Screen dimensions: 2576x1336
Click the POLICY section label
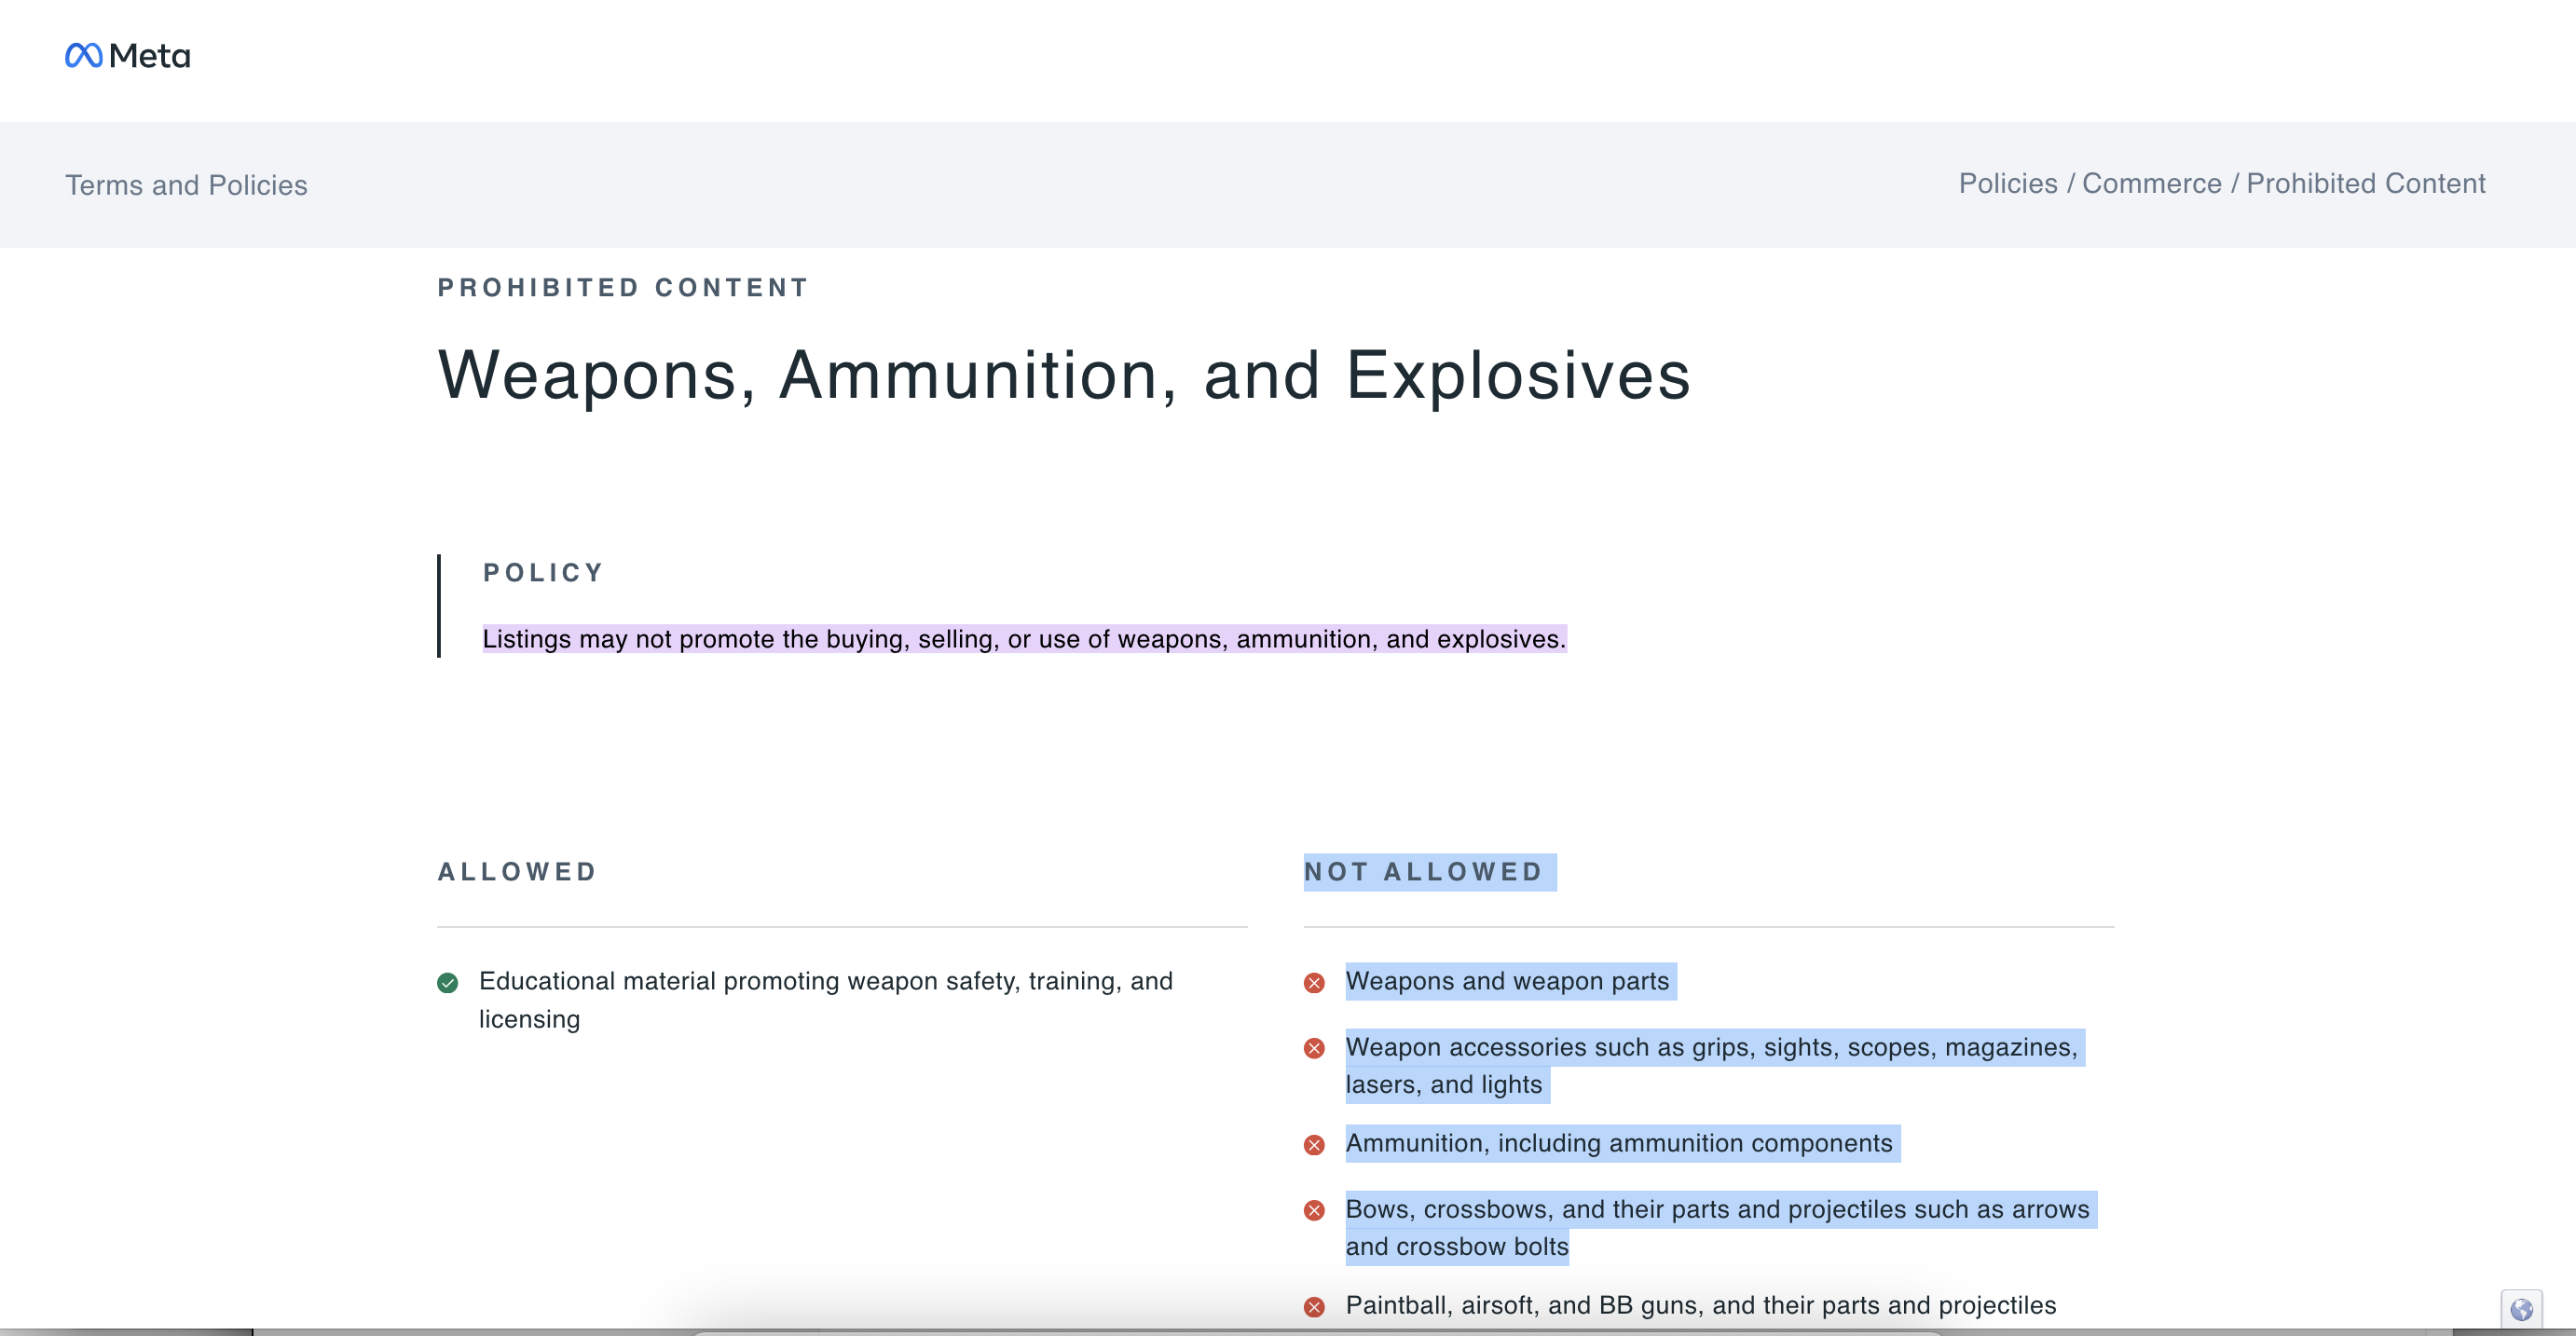pyautogui.click(x=543, y=572)
